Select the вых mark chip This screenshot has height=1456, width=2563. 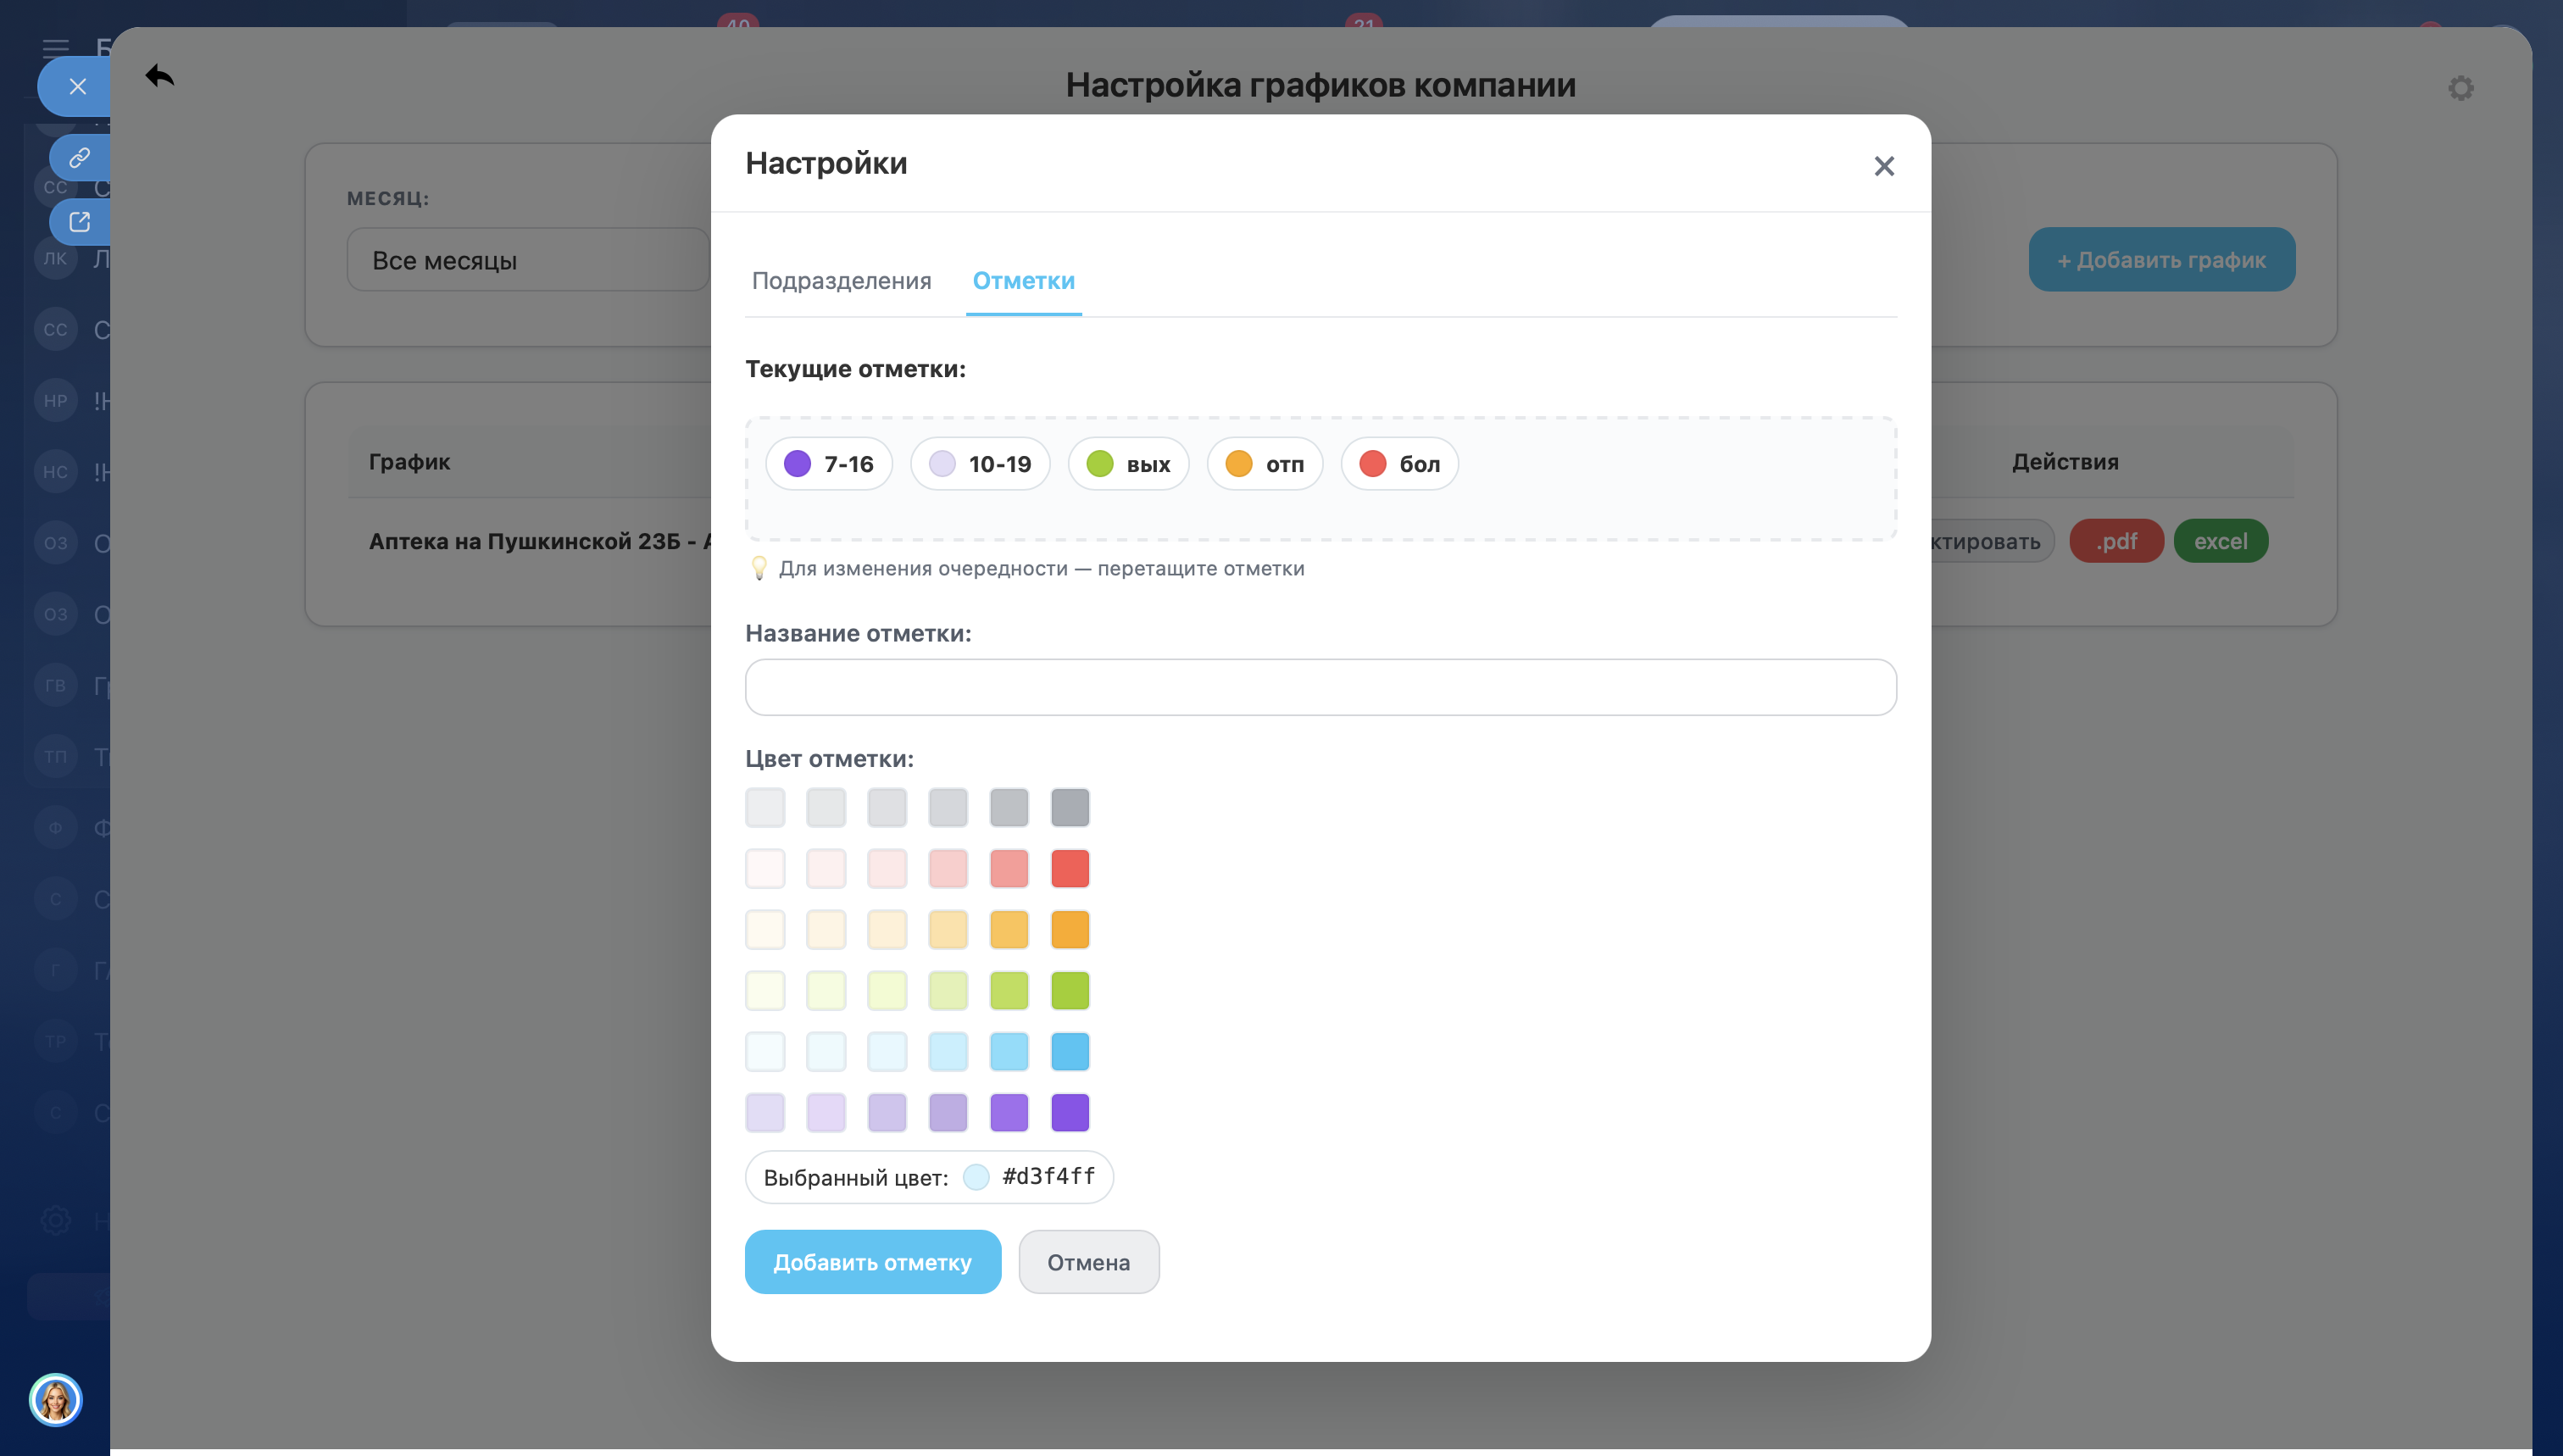(1128, 464)
